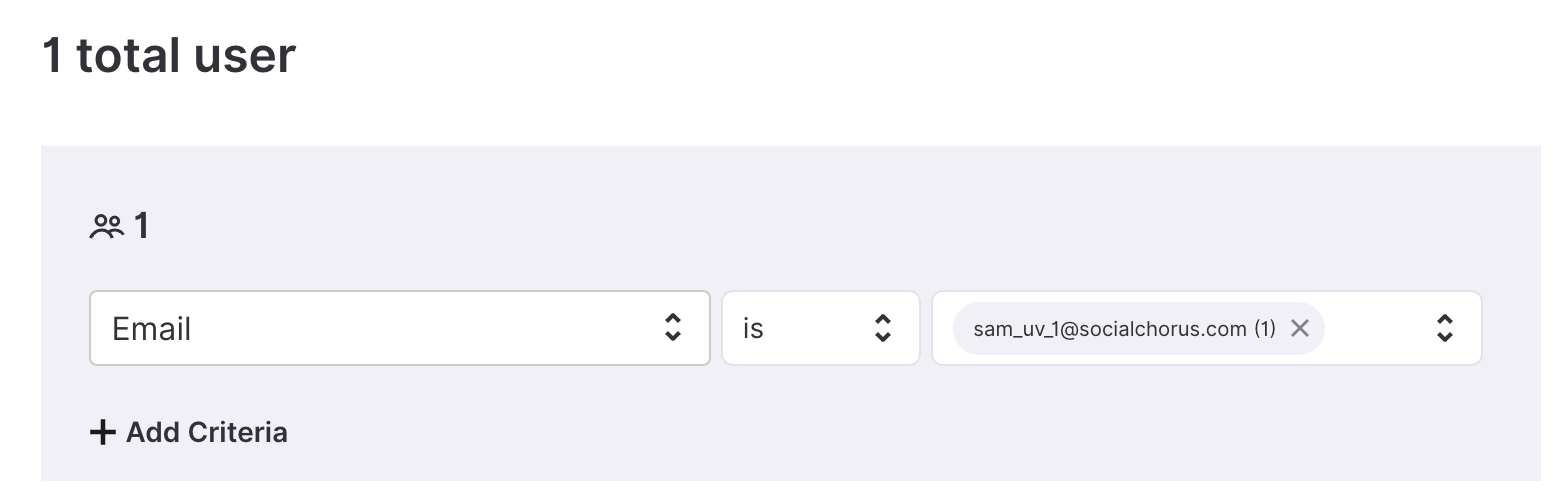
Task: Click the "1 total user" heading
Action: [169, 55]
